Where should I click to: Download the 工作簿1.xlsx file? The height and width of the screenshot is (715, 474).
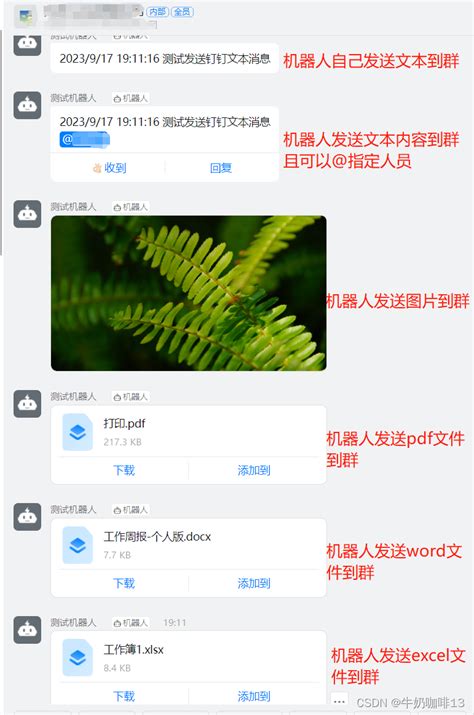tap(124, 696)
